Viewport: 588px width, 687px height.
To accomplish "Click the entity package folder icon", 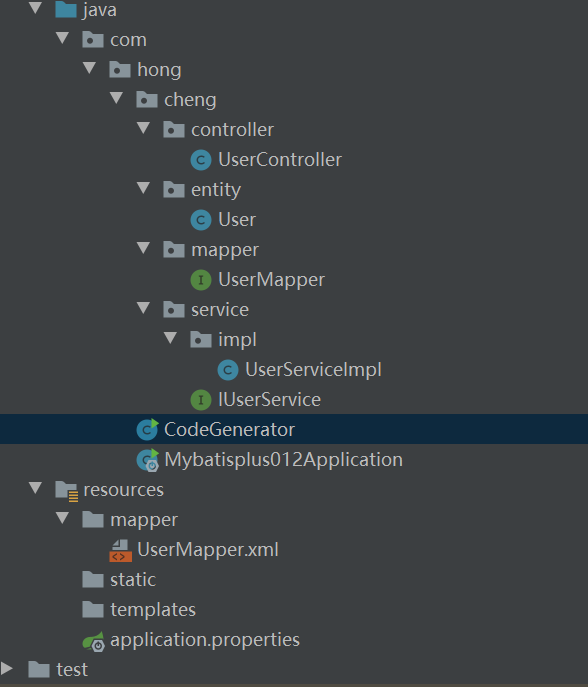I will [x=174, y=190].
